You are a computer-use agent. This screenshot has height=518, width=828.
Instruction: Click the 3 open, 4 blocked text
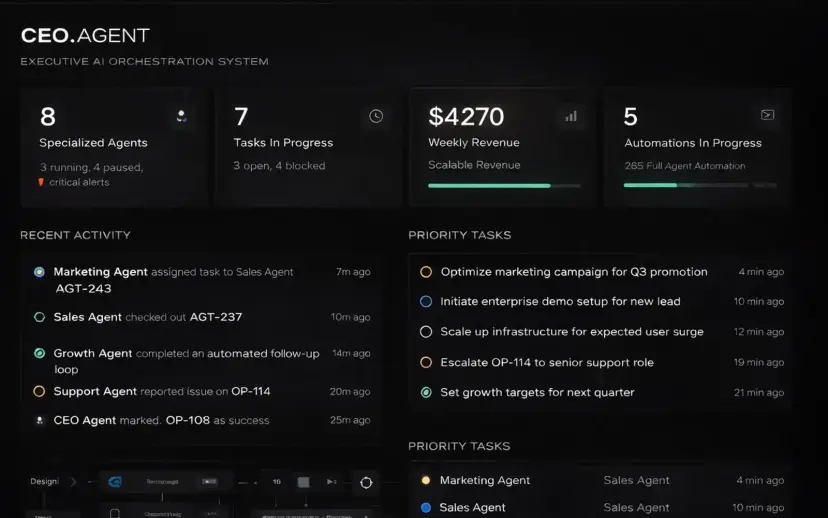(279, 166)
